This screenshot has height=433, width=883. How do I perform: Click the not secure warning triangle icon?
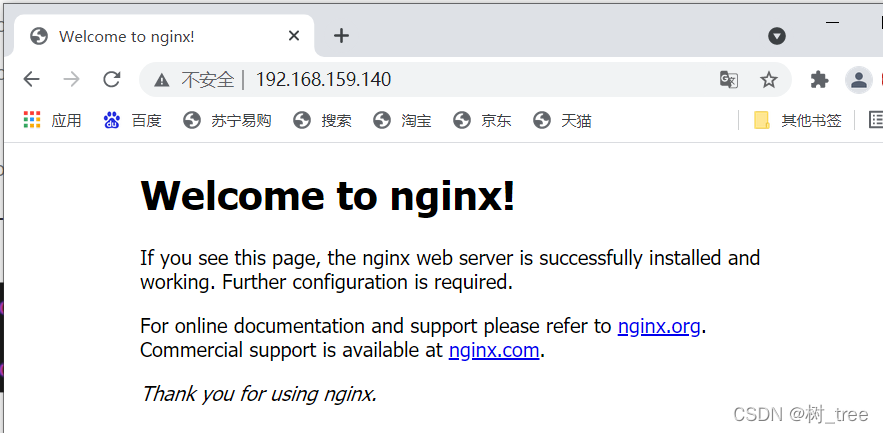click(x=162, y=80)
